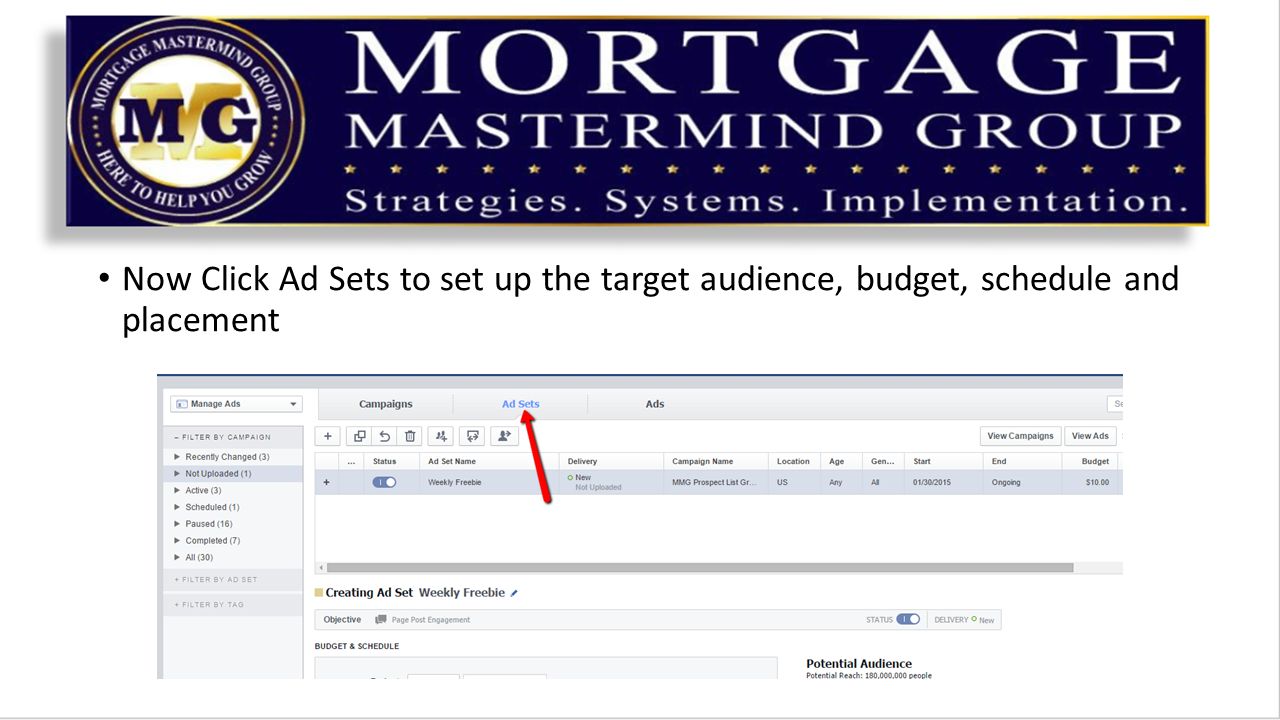Click the Status column header
The height and width of the screenshot is (720, 1280).
tap(390, 462)
